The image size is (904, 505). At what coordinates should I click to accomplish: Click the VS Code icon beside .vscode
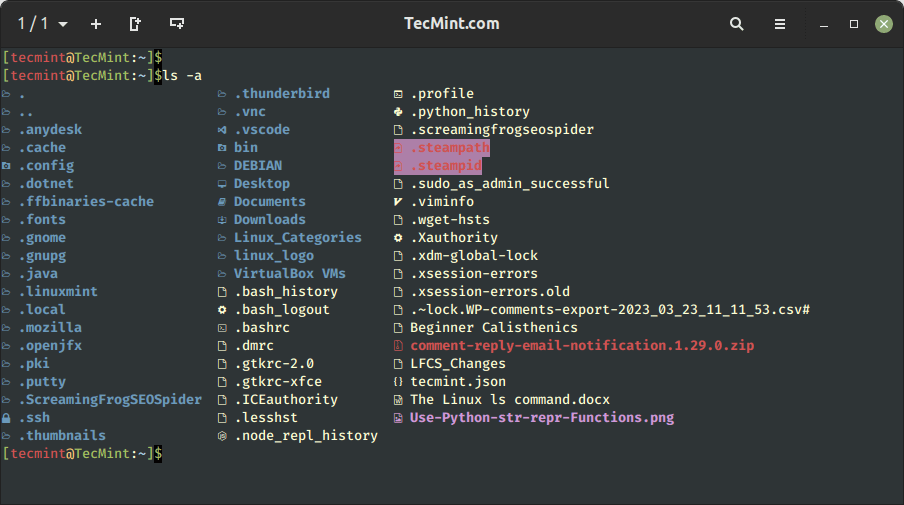pos(222,130)
